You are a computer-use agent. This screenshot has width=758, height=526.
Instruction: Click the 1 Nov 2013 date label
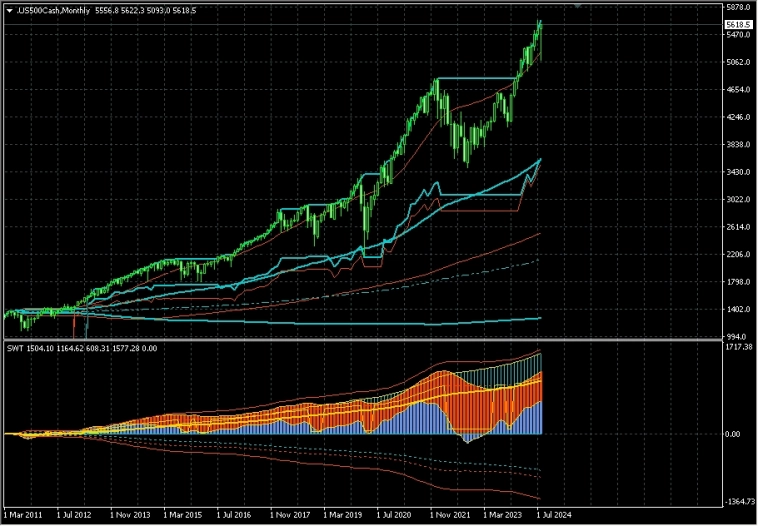pyautogui.click(x=131, y=516)
